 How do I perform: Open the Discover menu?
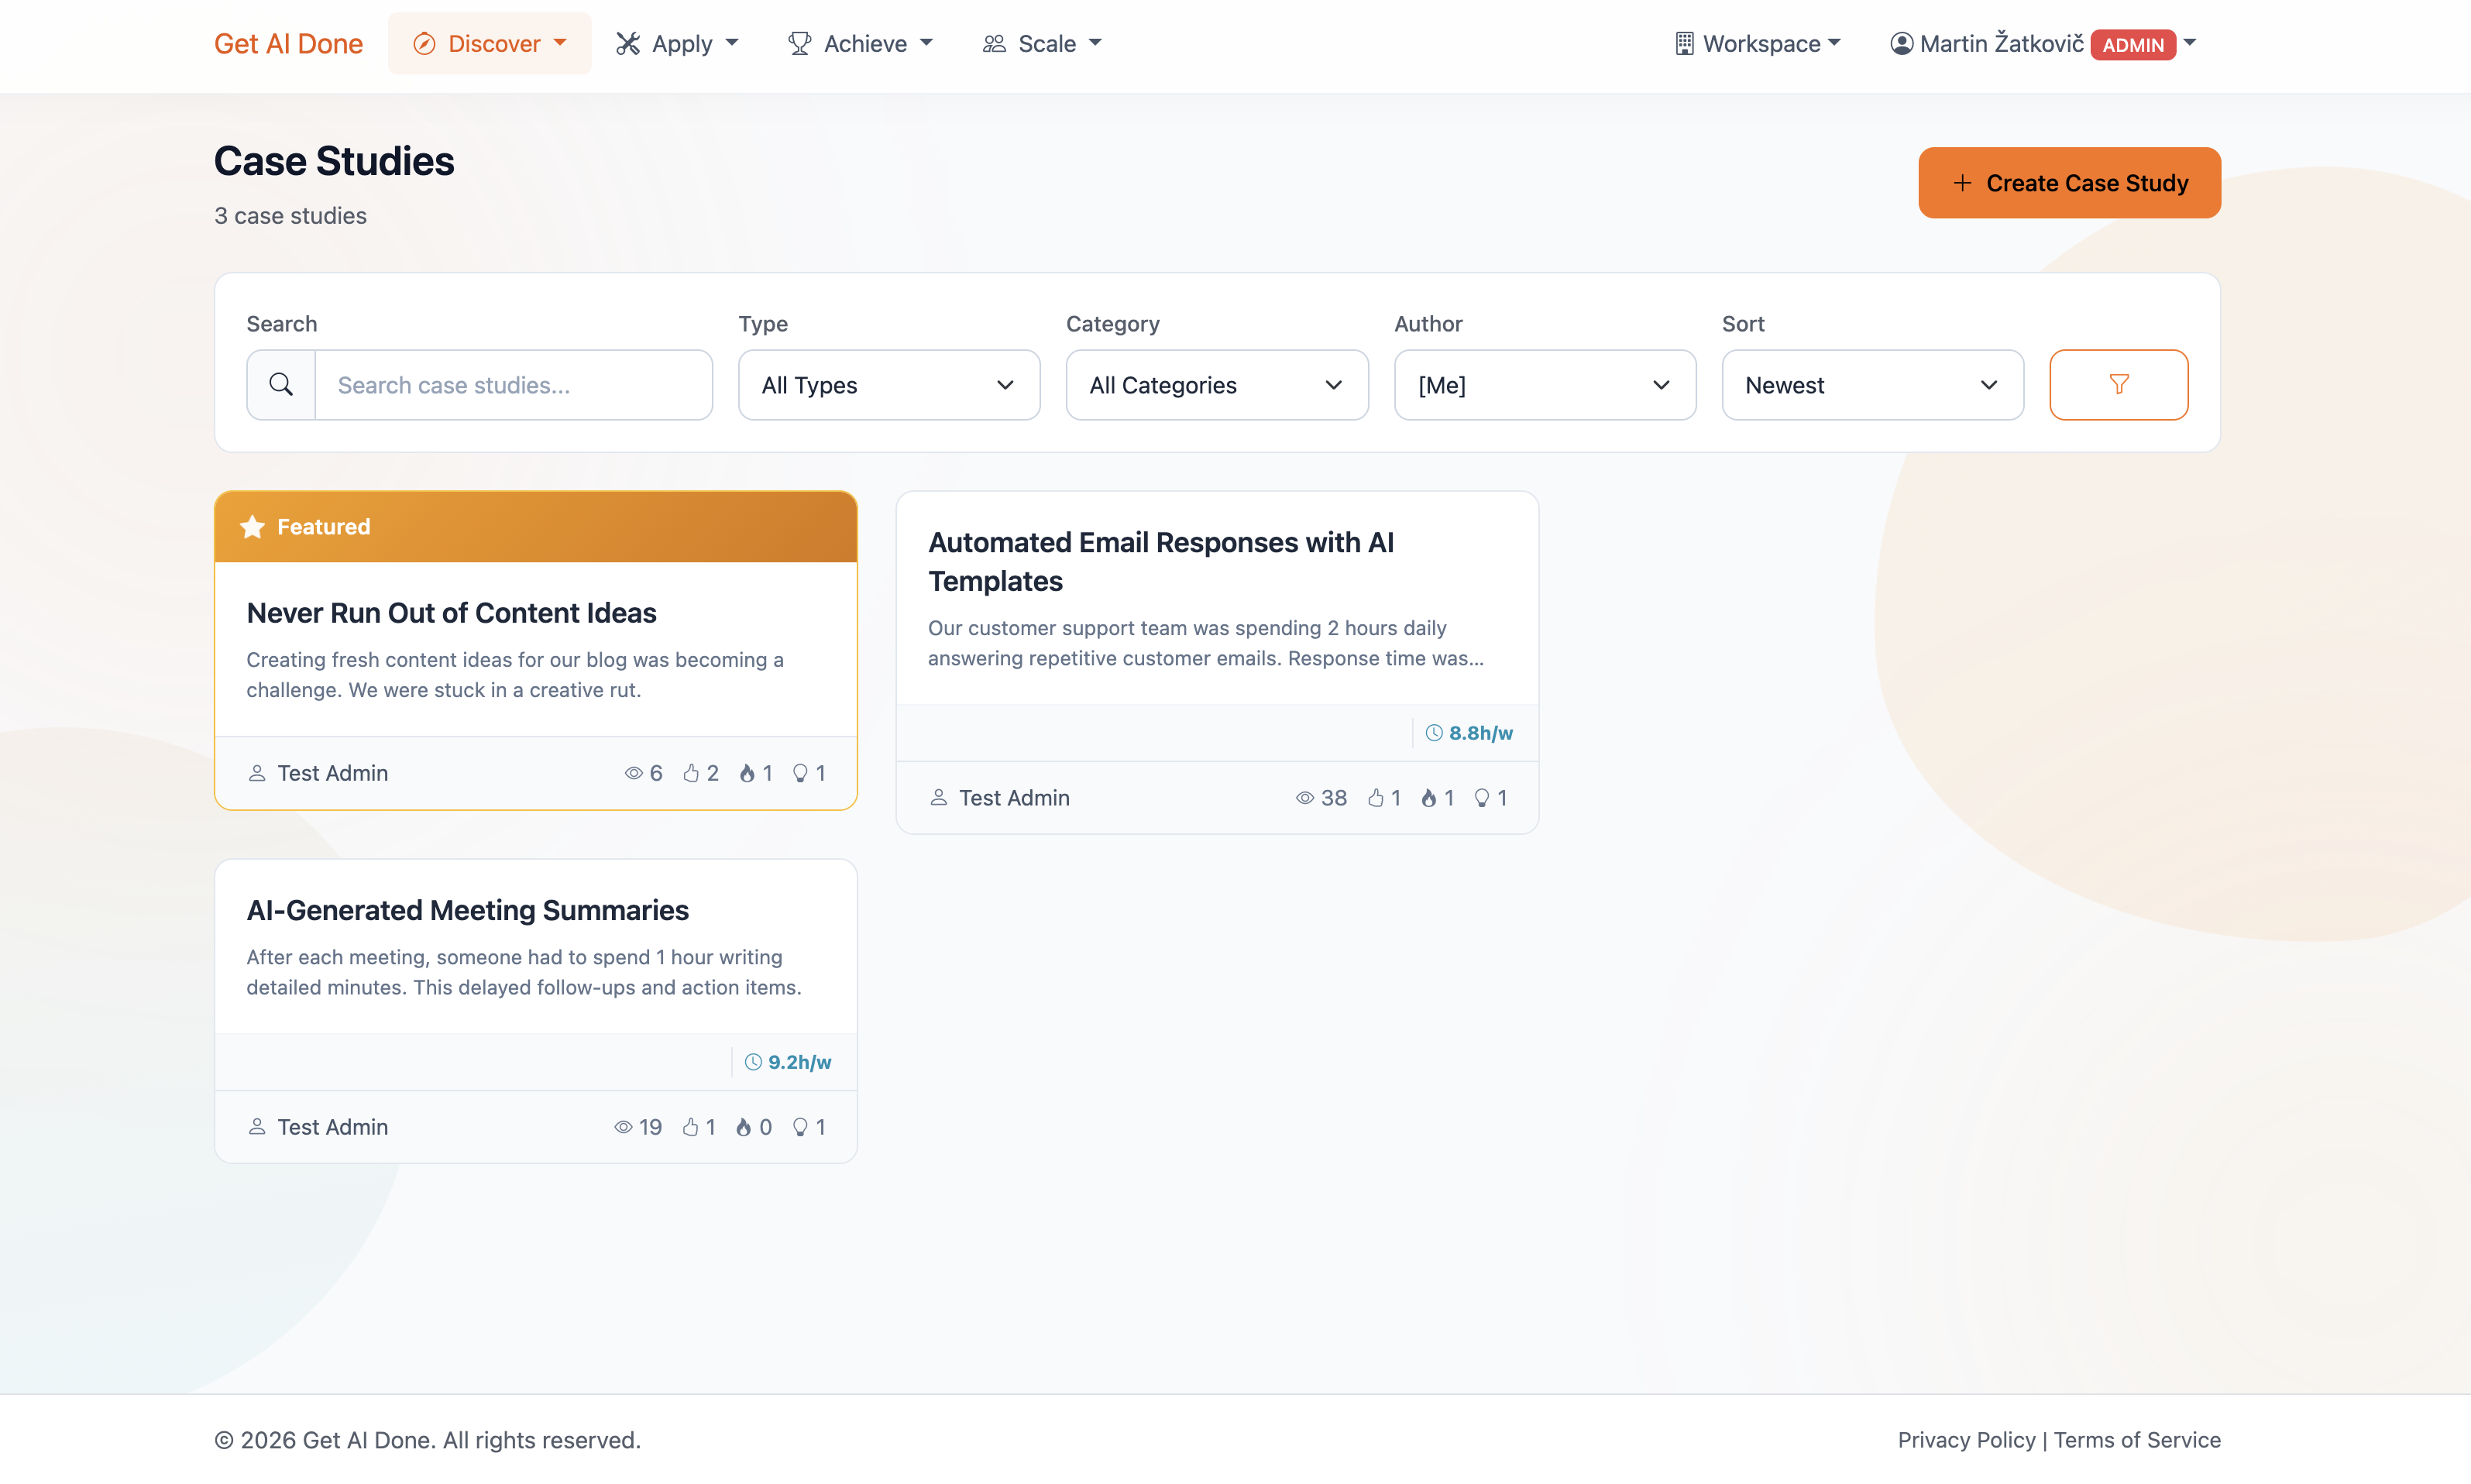pos(490,43)
